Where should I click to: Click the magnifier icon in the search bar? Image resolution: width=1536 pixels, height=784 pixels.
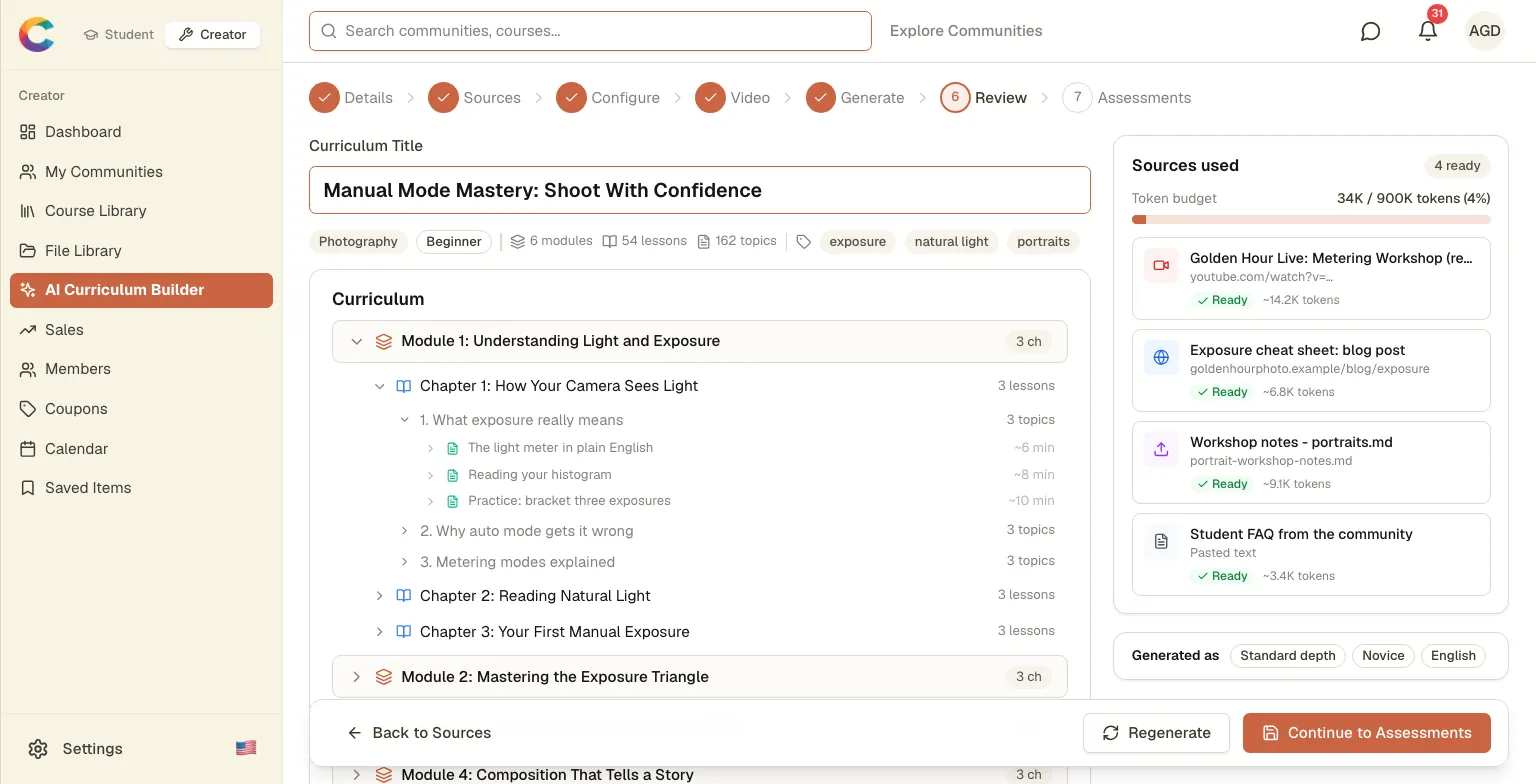click(x=328, y=31)
